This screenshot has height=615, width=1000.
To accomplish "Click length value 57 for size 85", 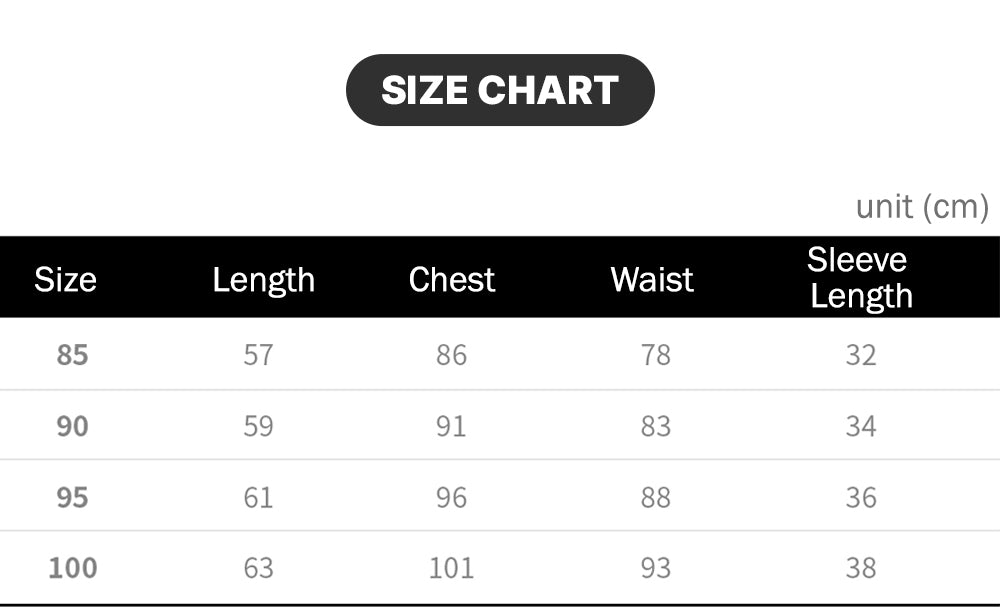I will (258, 355).
